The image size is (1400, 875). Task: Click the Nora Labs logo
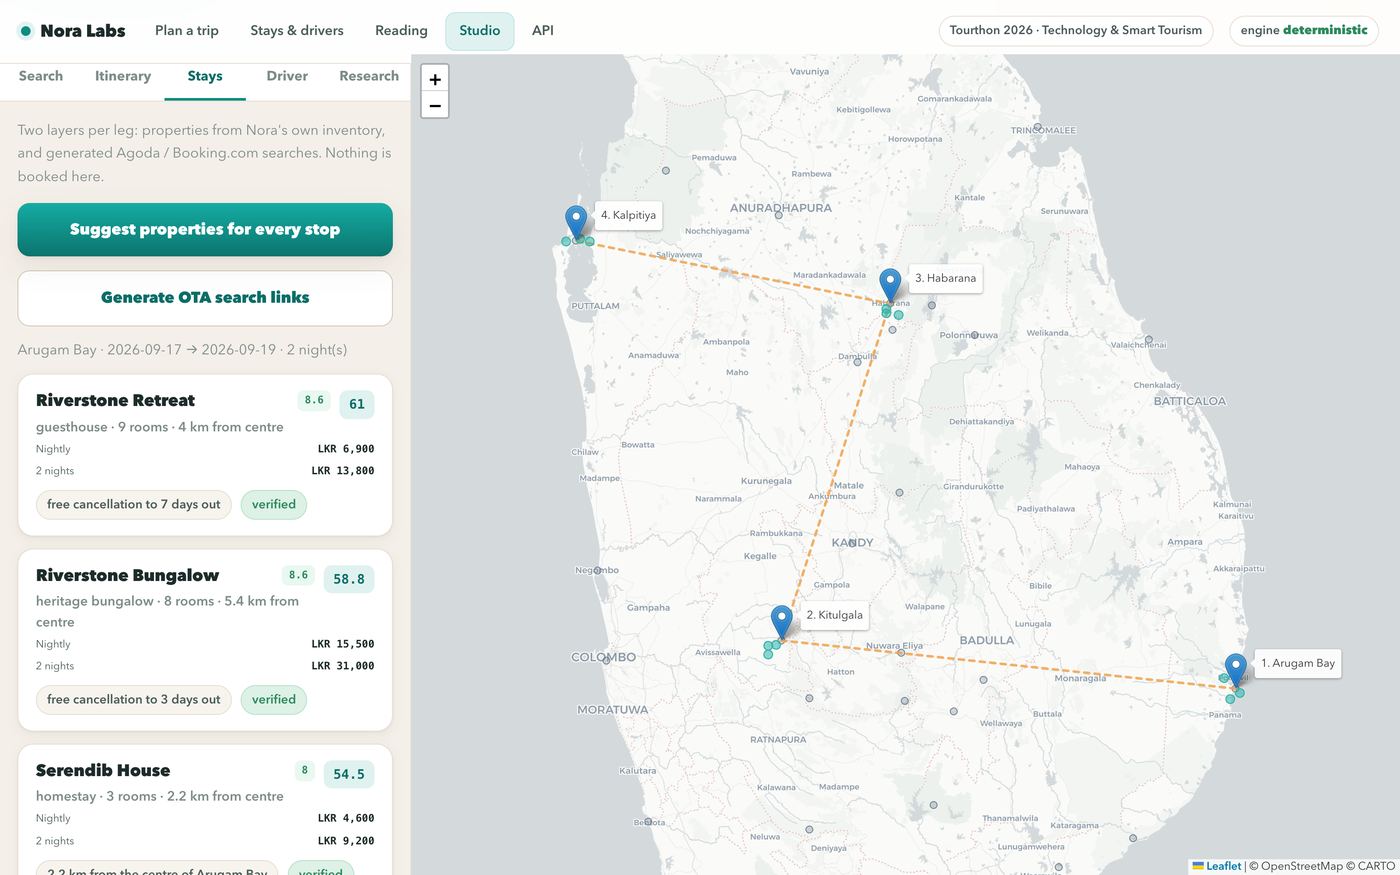(x=72, y=31)
